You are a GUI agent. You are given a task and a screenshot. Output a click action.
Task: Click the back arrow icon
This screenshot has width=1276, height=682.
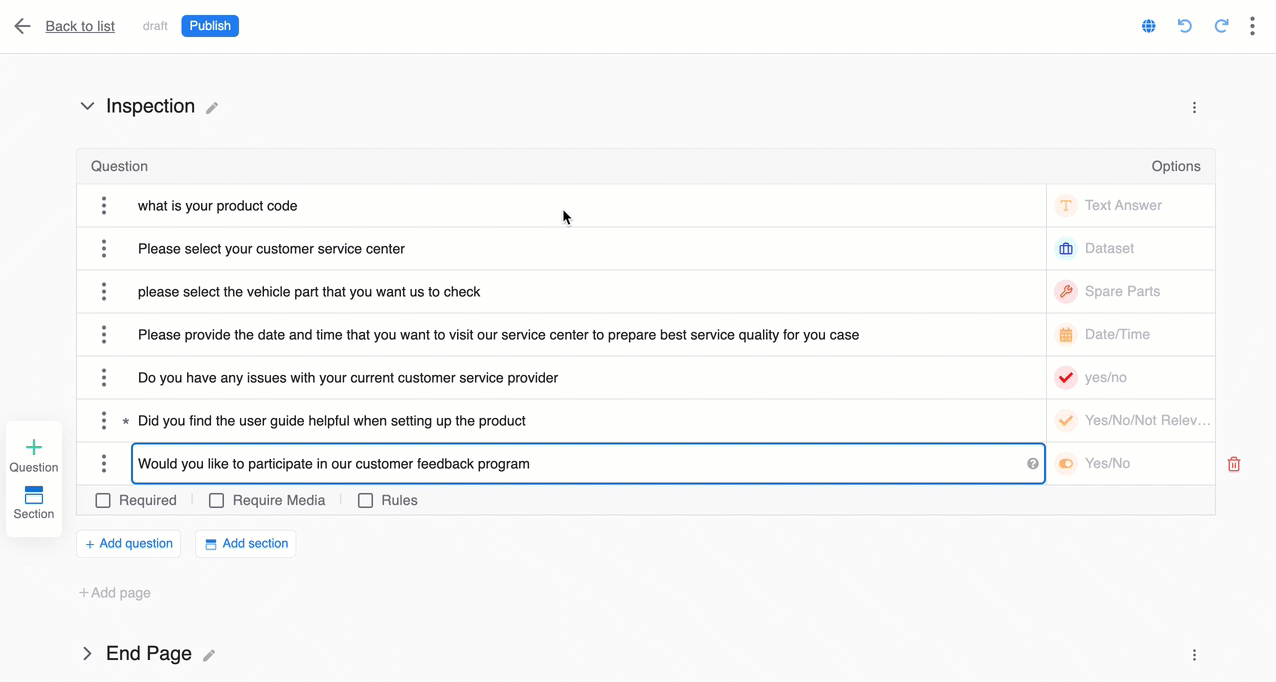(x=22, y=26)
